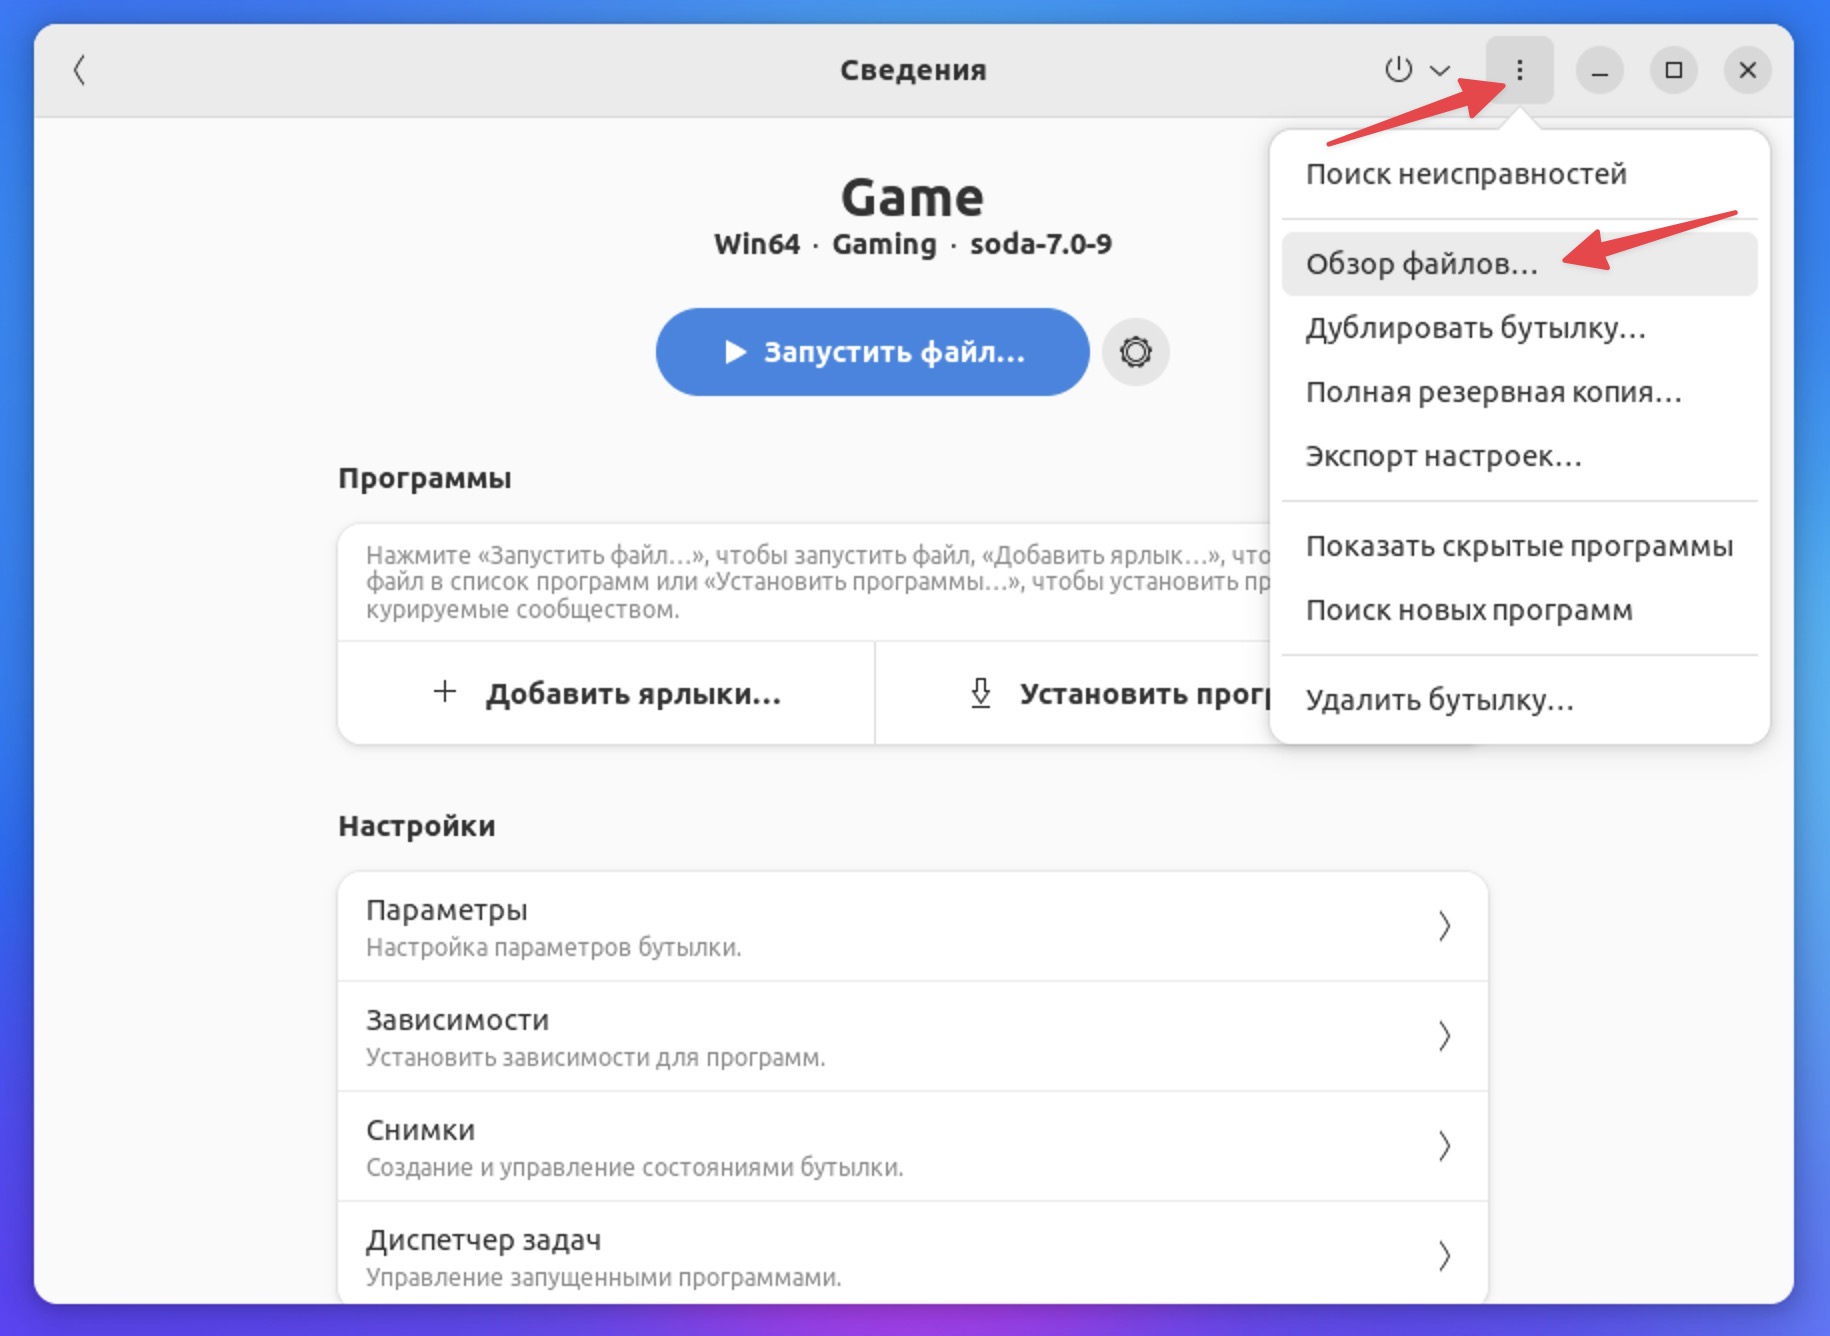Minimize the Bottles window

tap(1600, 70)
